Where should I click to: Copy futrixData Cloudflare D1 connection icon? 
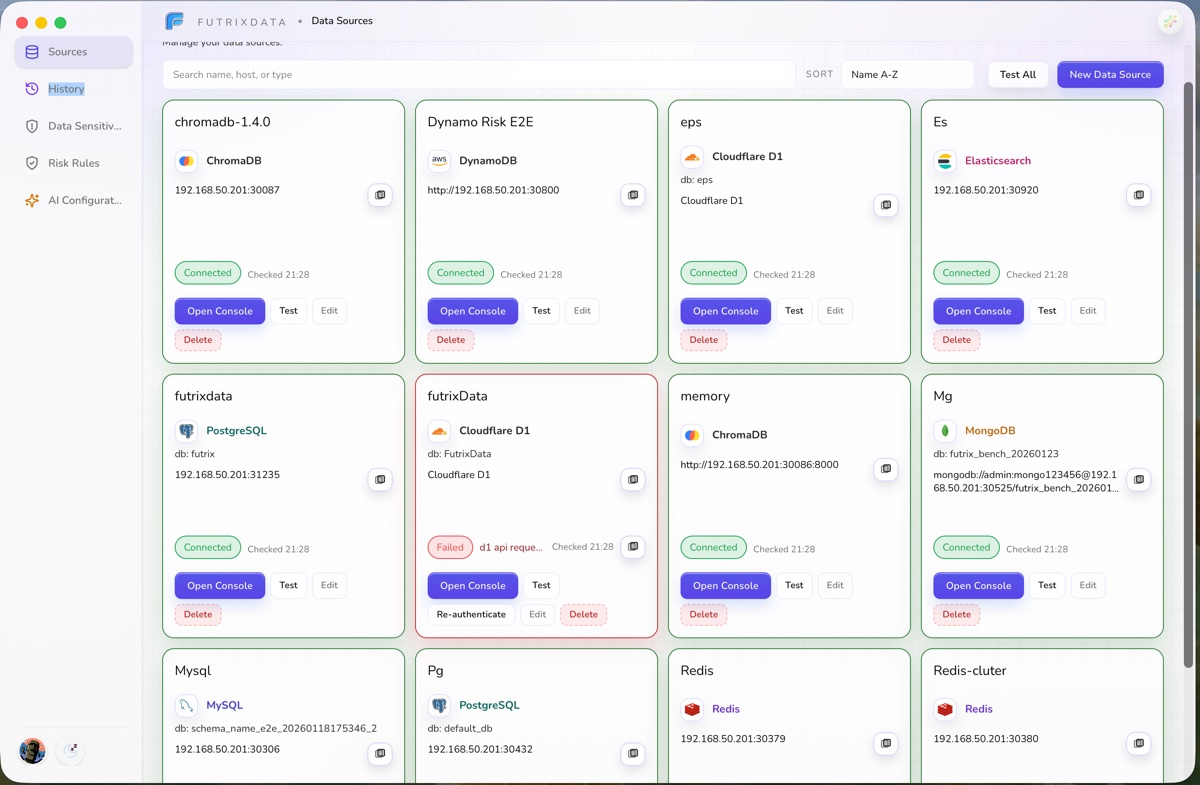click(633, 480)
